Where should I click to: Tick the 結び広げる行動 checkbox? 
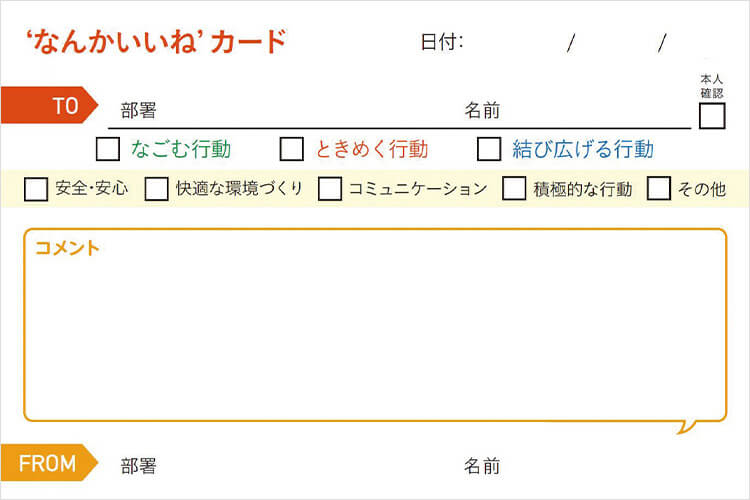489,149
